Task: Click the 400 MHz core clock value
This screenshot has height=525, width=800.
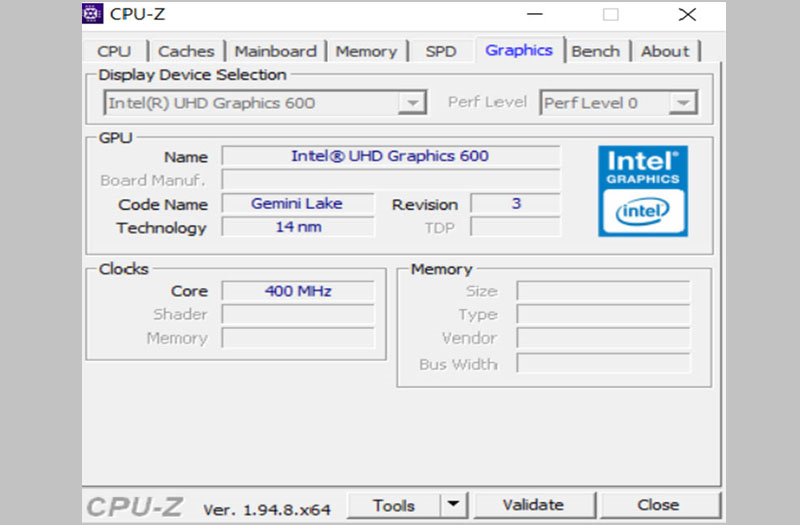Action: pyautogui.click(x=297, y=291)
